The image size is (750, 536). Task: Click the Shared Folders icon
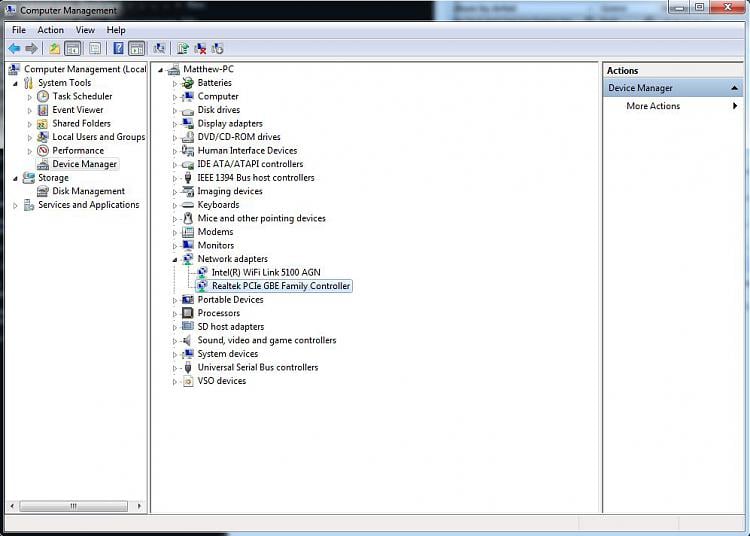43,124
